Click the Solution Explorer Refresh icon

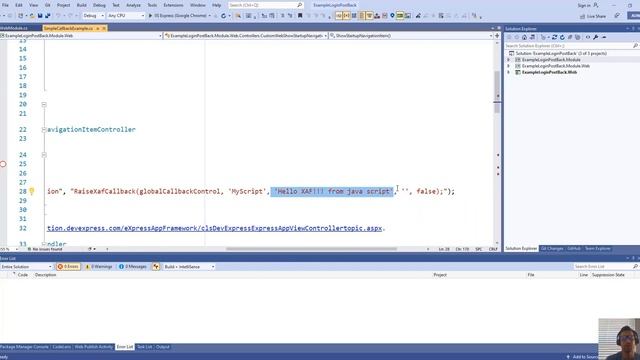(562, 37)
